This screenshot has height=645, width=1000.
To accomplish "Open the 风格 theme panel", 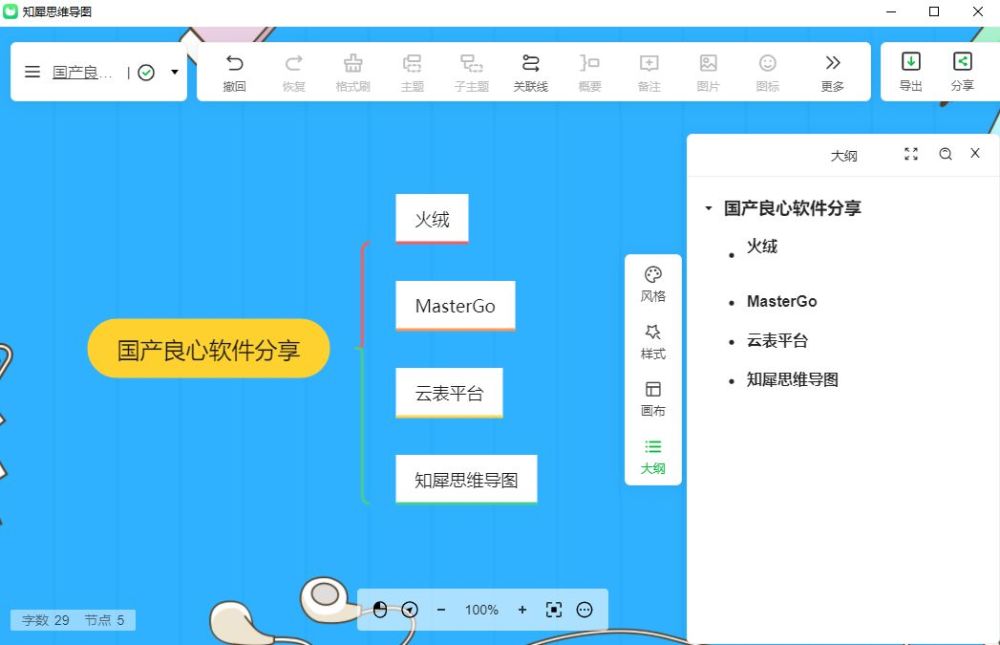I will tap(653, 284).
